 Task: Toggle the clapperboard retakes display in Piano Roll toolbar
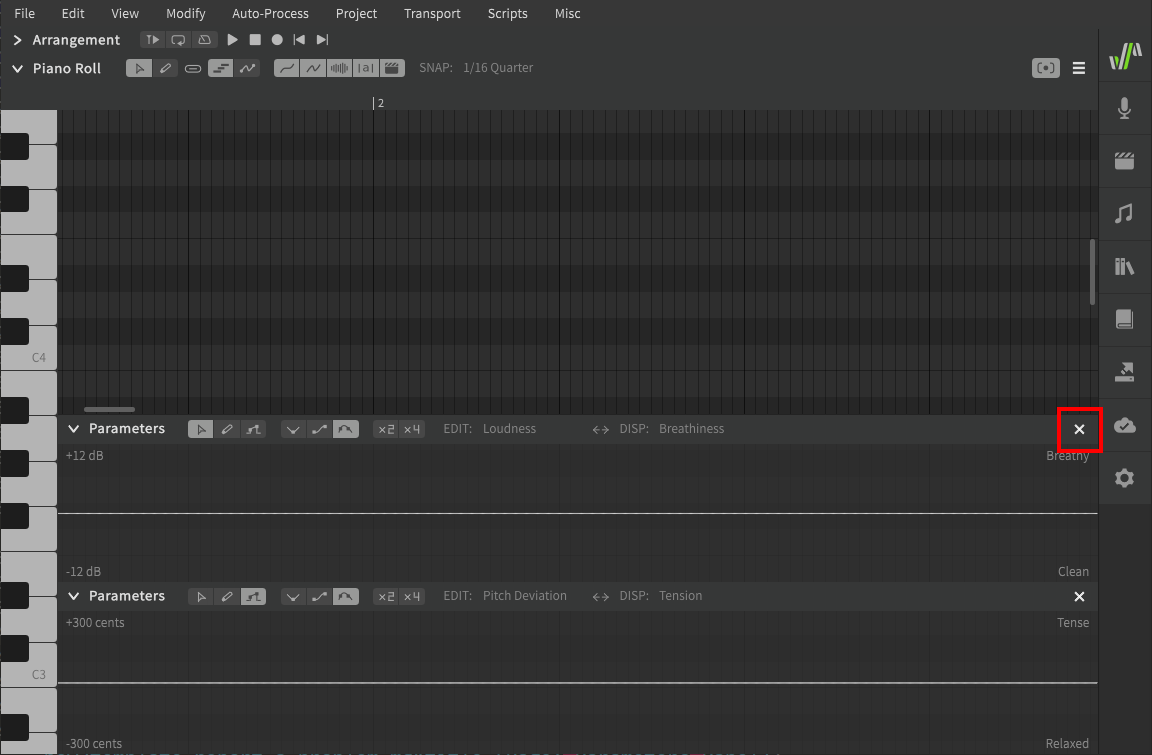(392, 68)
